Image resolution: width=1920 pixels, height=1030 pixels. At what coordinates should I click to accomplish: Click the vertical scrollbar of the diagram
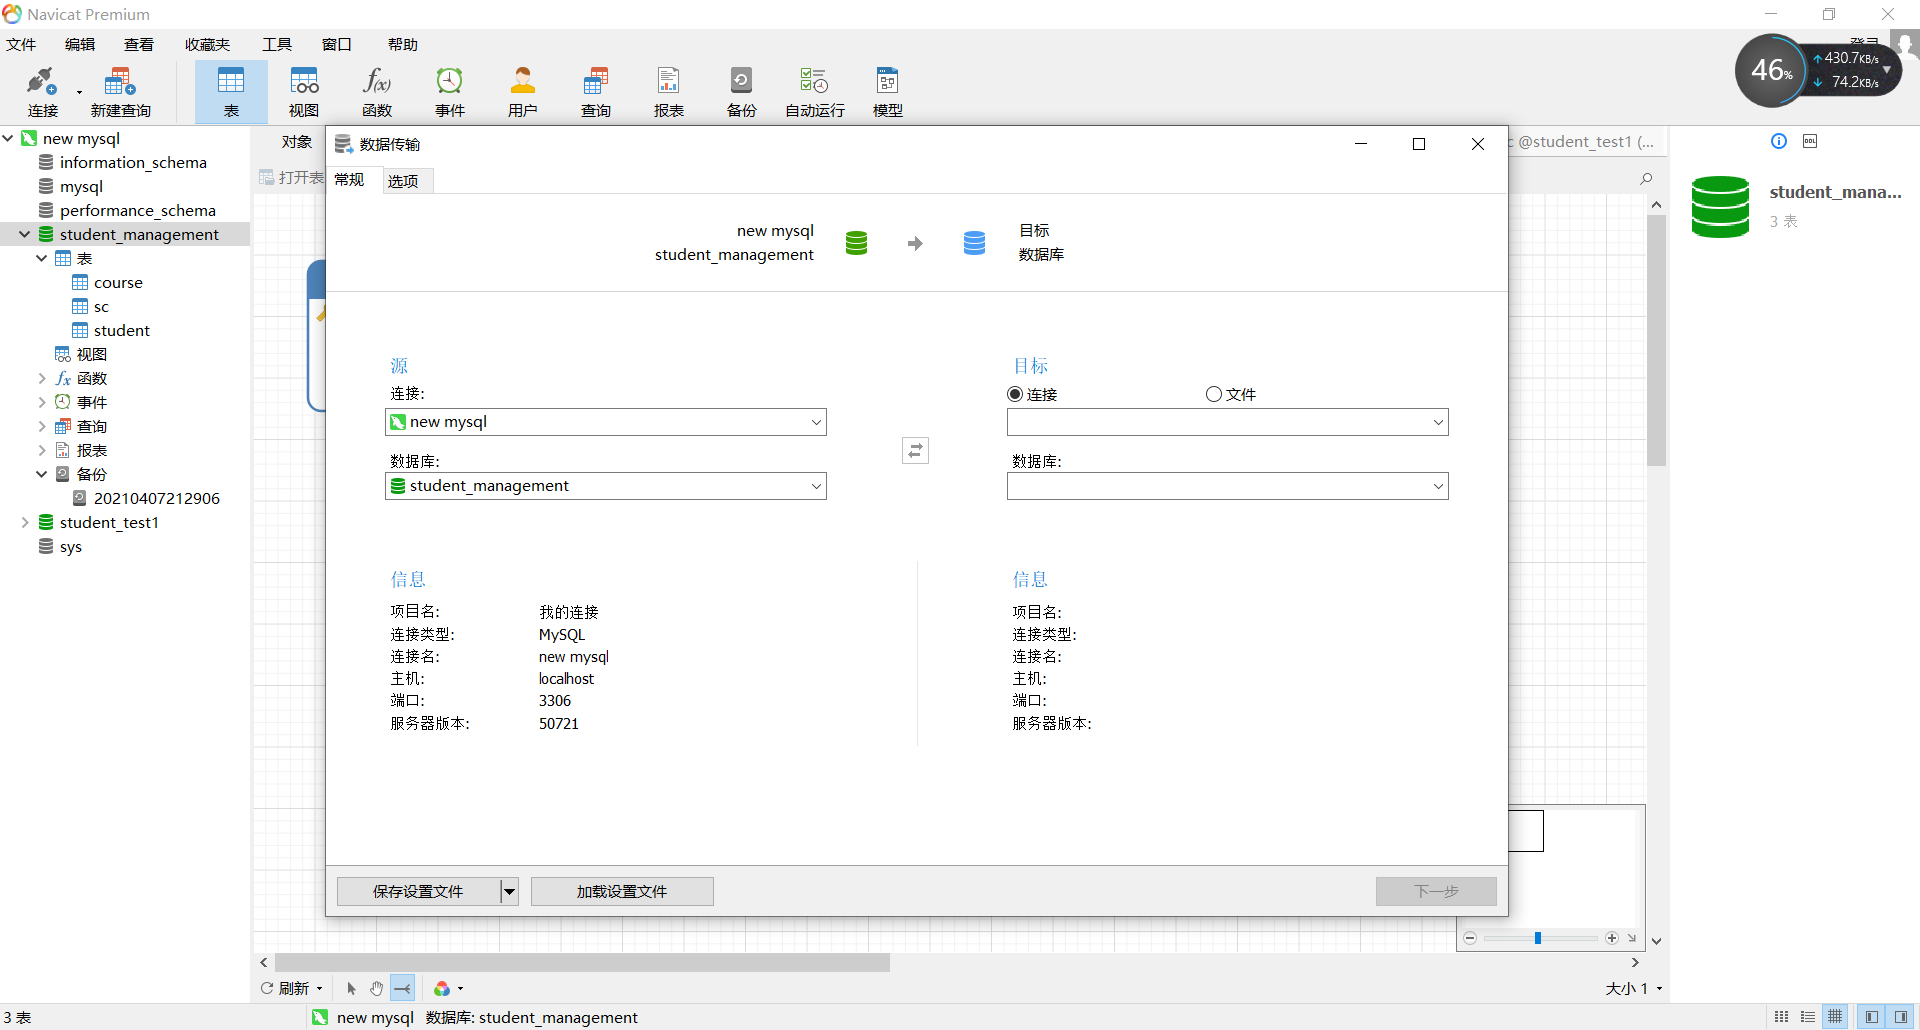point(1657,340)
